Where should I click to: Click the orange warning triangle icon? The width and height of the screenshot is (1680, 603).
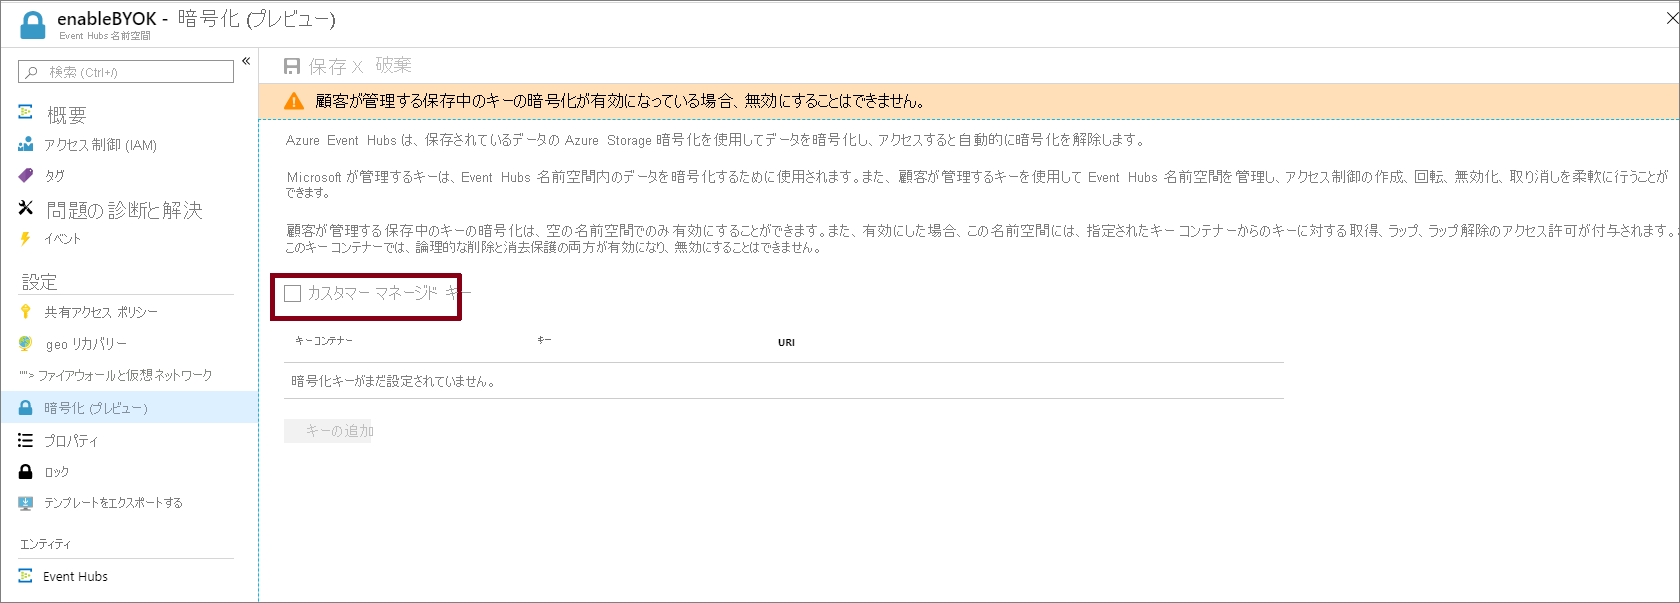tap(293, 101)
